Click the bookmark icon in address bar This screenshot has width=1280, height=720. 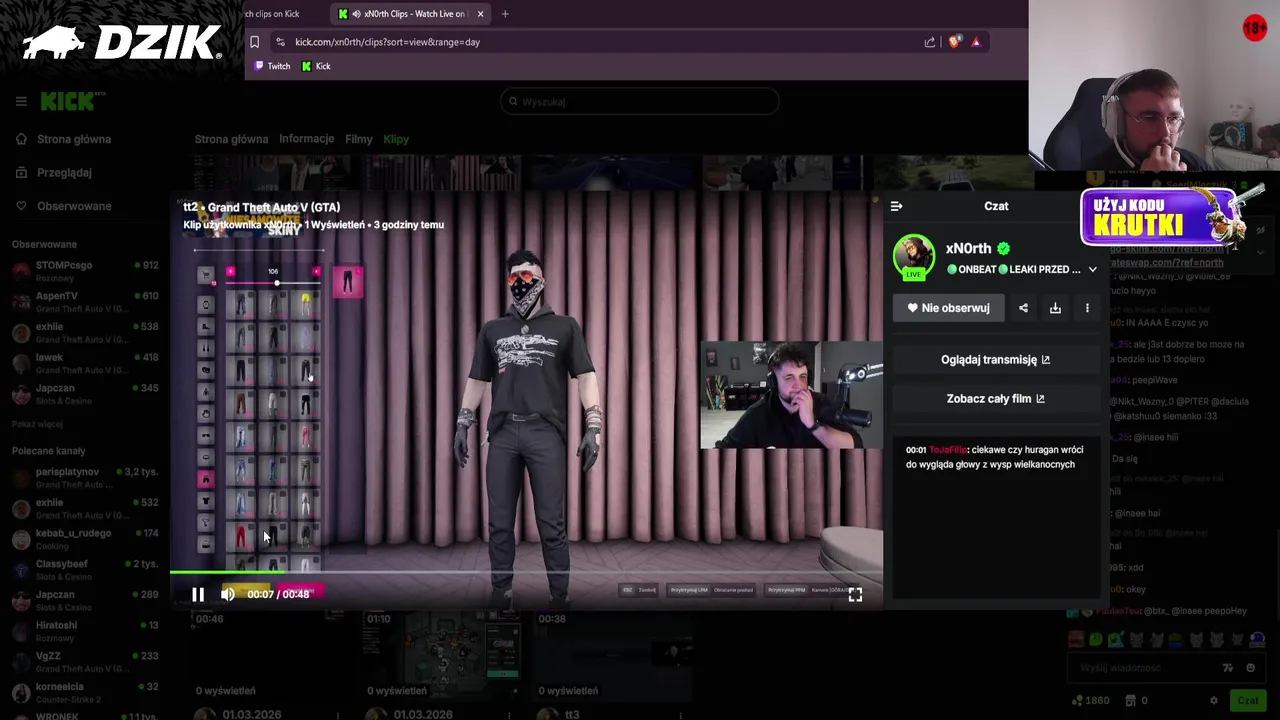[254, 42]
